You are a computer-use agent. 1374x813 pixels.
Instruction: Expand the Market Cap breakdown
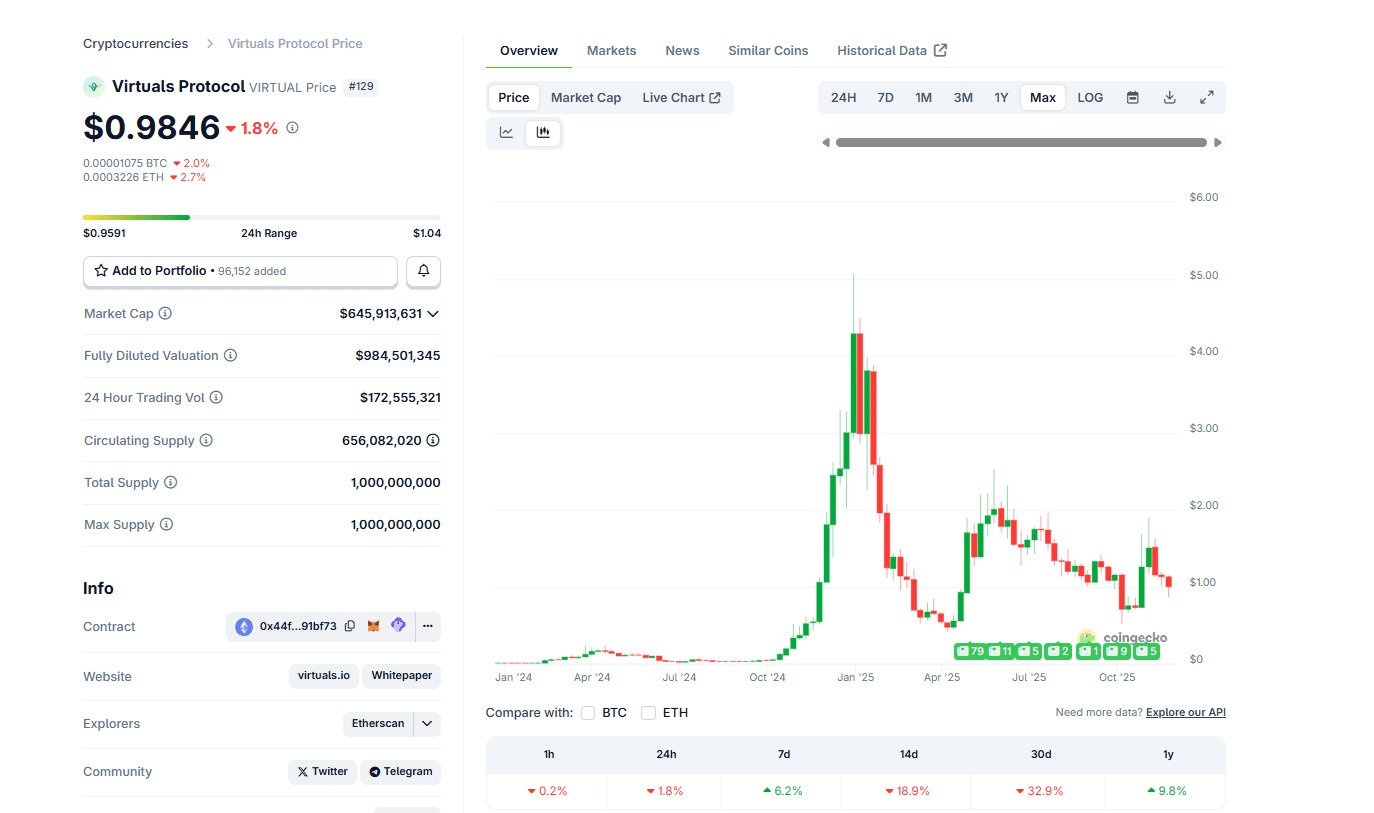[432, 313]
